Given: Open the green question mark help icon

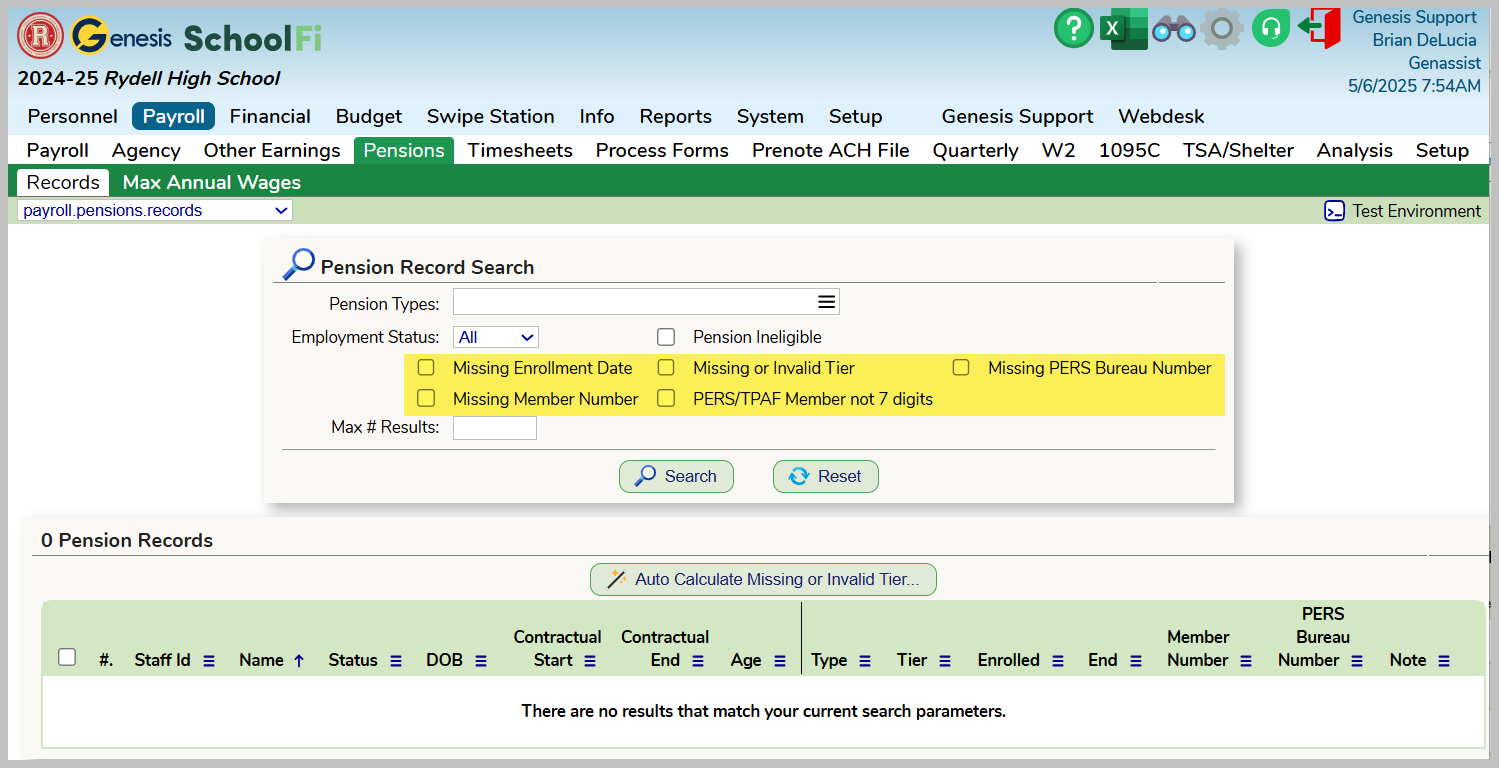Looking at the screenshot, I should pos(1074,28).
